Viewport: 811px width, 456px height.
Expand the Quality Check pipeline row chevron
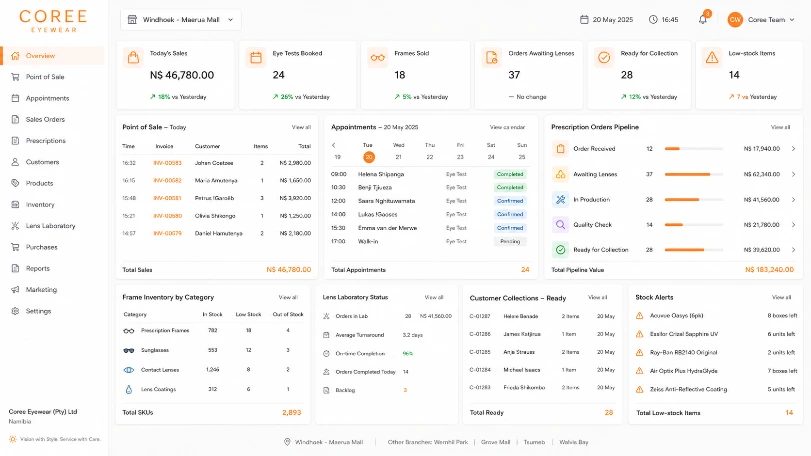[793, 225]
